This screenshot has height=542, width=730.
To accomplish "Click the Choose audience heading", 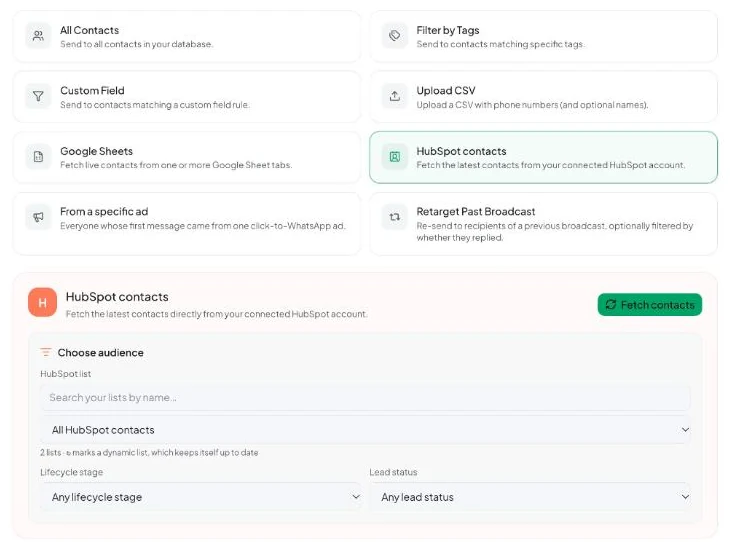I will [x=101, y=352].
